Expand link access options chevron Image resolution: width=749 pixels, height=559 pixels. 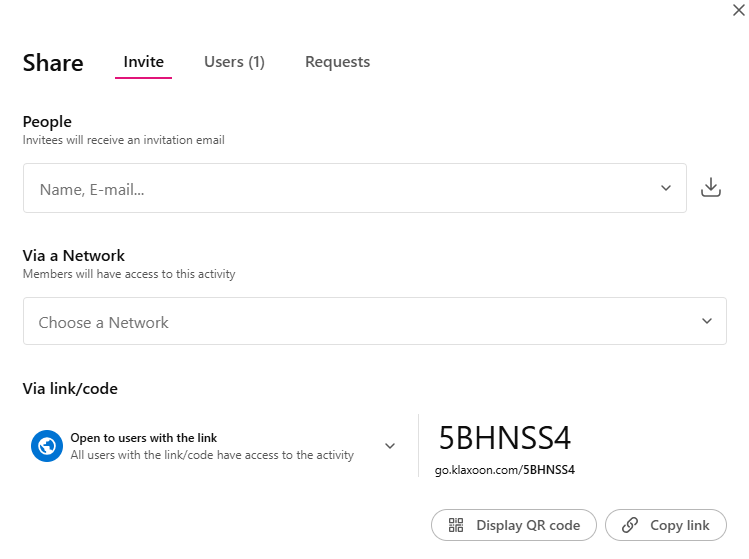click(x=390, y=446)
